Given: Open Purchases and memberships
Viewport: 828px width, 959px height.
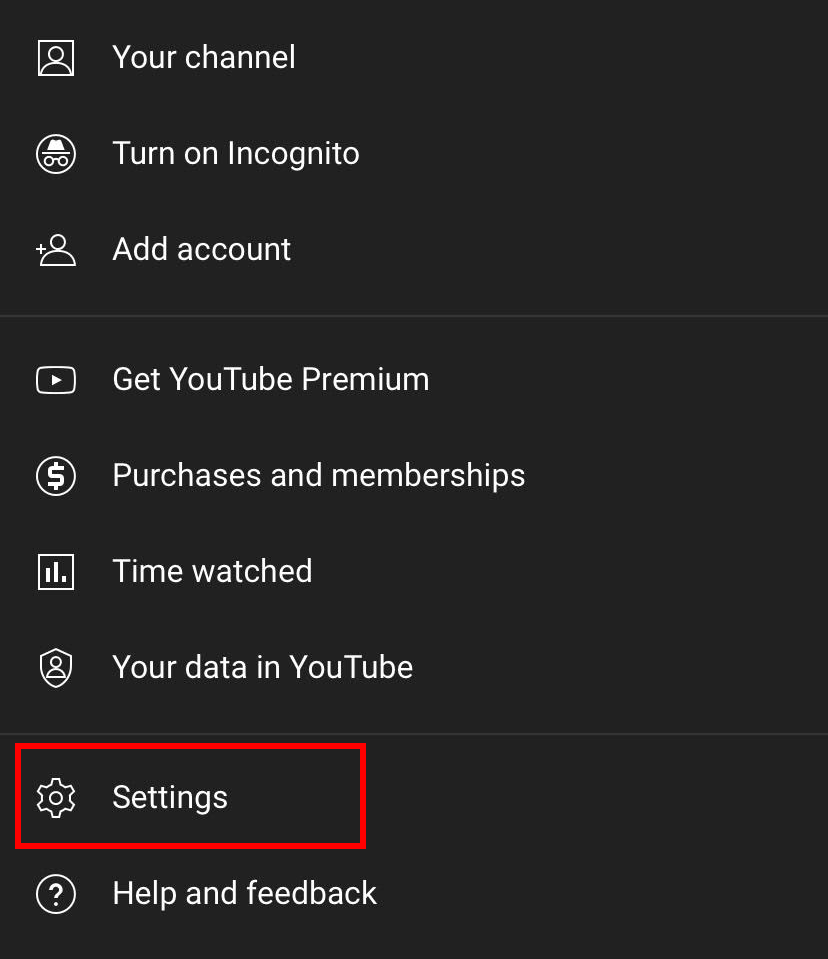Looking at the screenshot, I should pos(319,476).
